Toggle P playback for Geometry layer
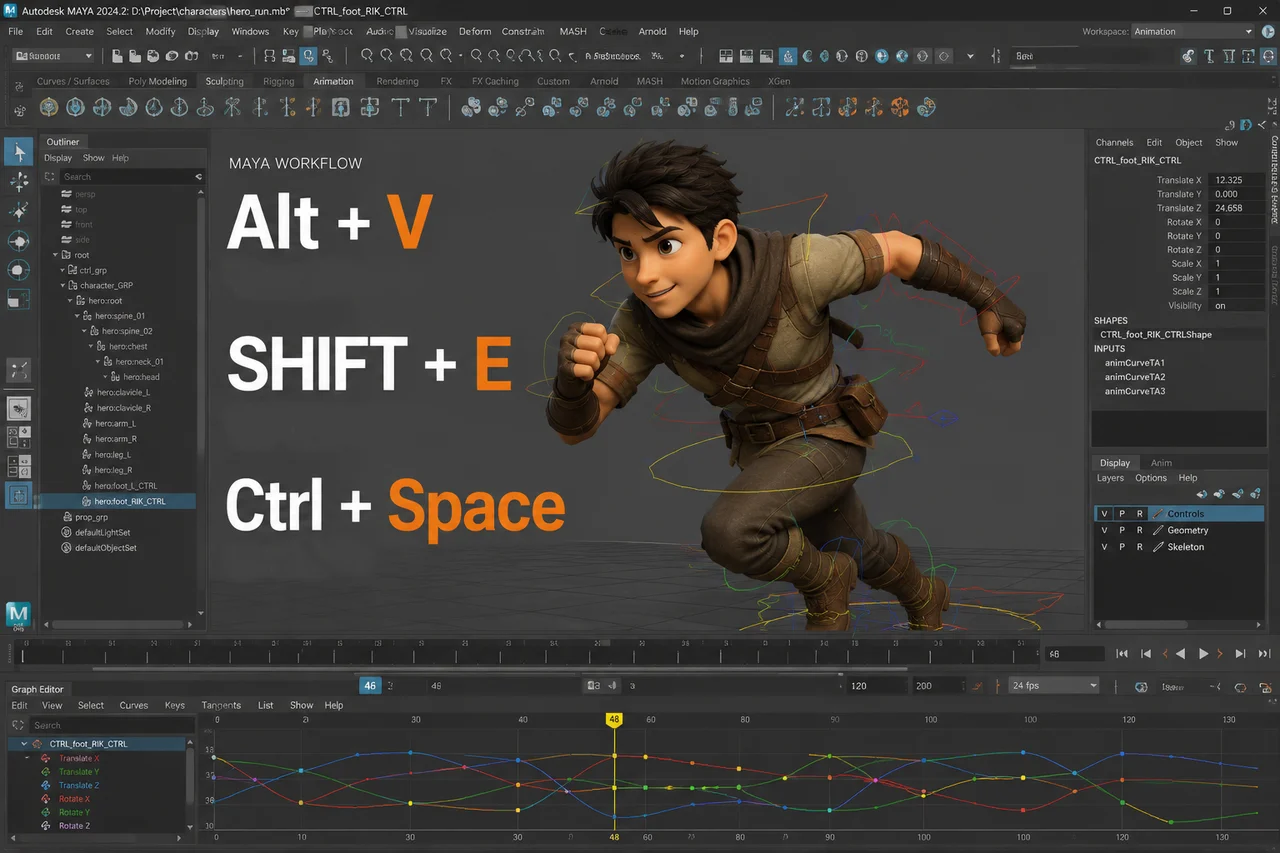The image size is (1280, 853). 1122,530
